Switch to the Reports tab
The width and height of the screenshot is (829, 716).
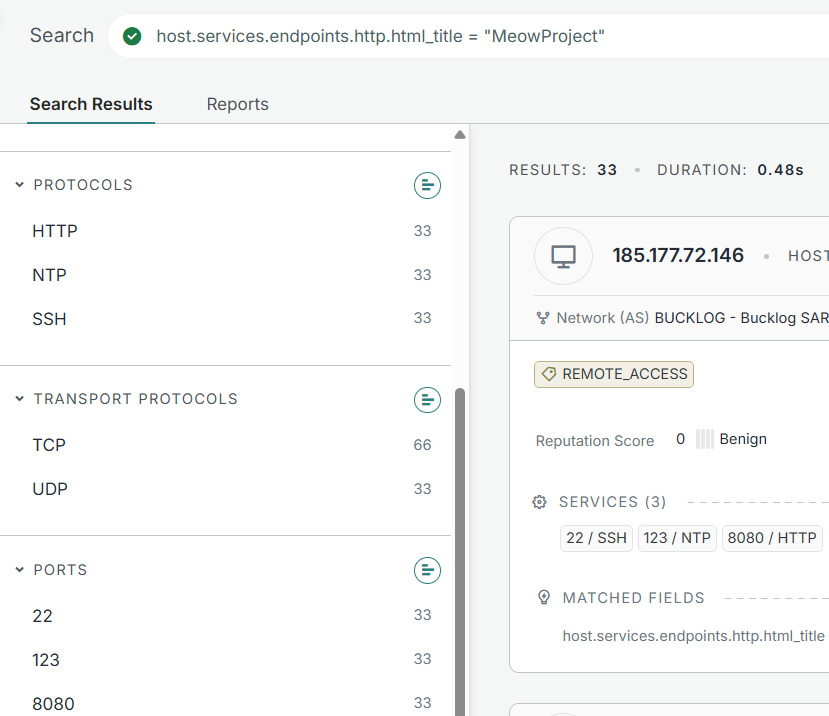click(x=237, y=104)
